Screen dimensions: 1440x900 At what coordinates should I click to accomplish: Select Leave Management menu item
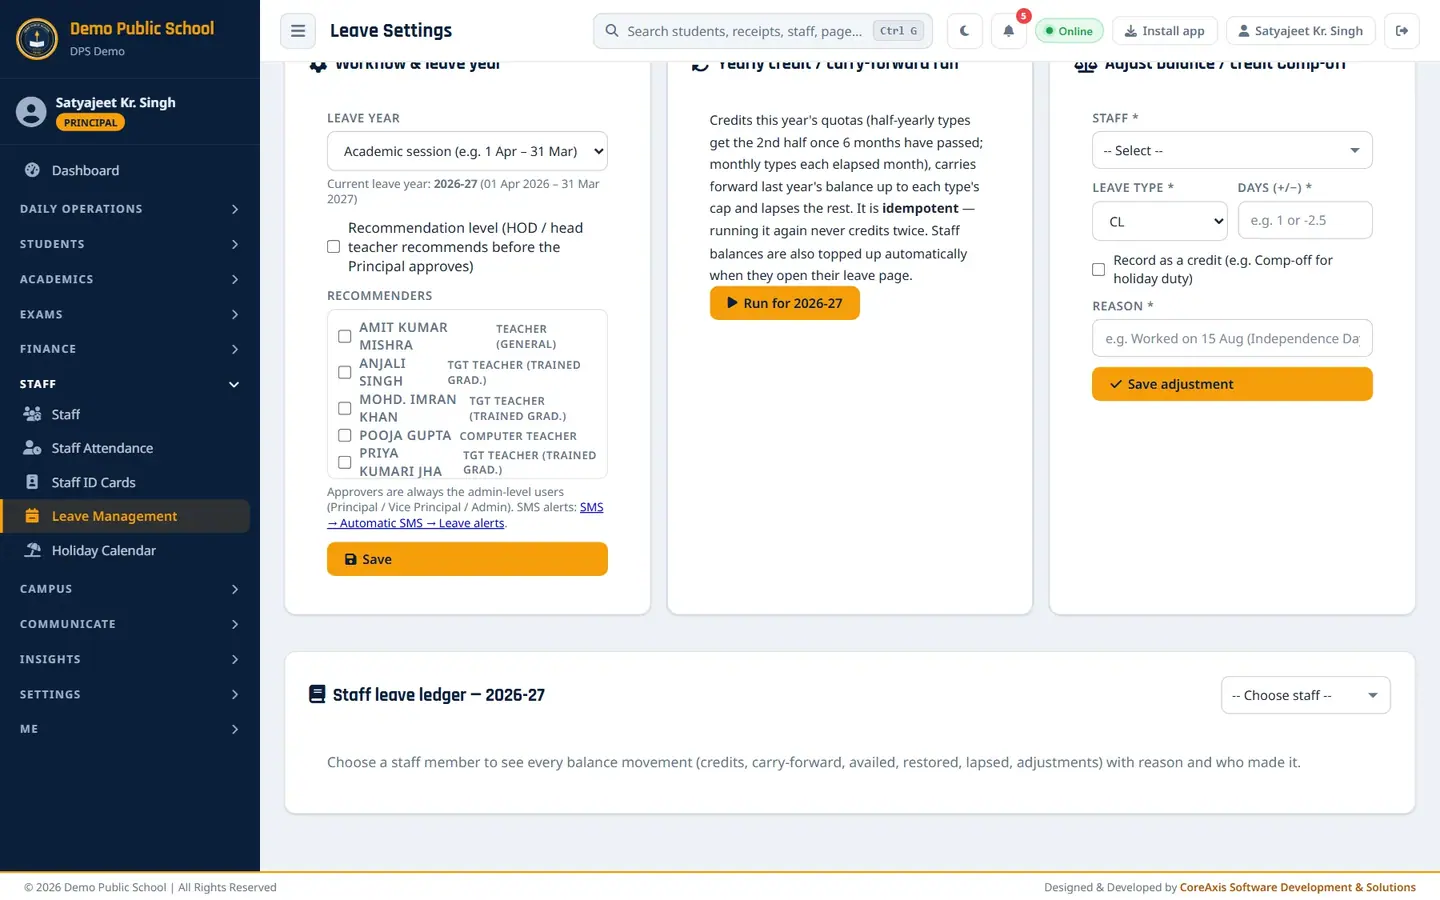[125, 516]
